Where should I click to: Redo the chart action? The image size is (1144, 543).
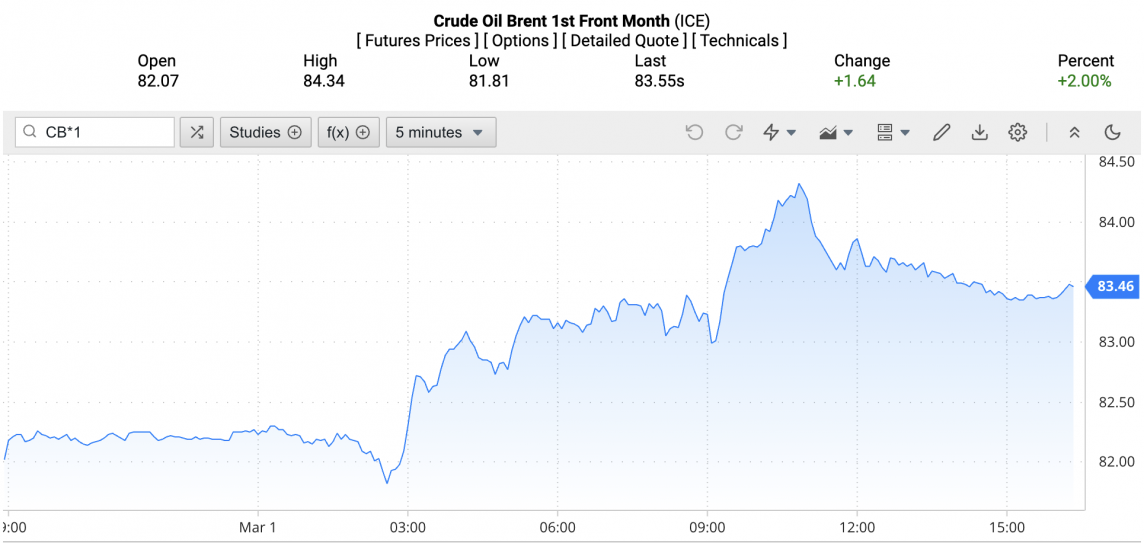[x=733, y=132]
